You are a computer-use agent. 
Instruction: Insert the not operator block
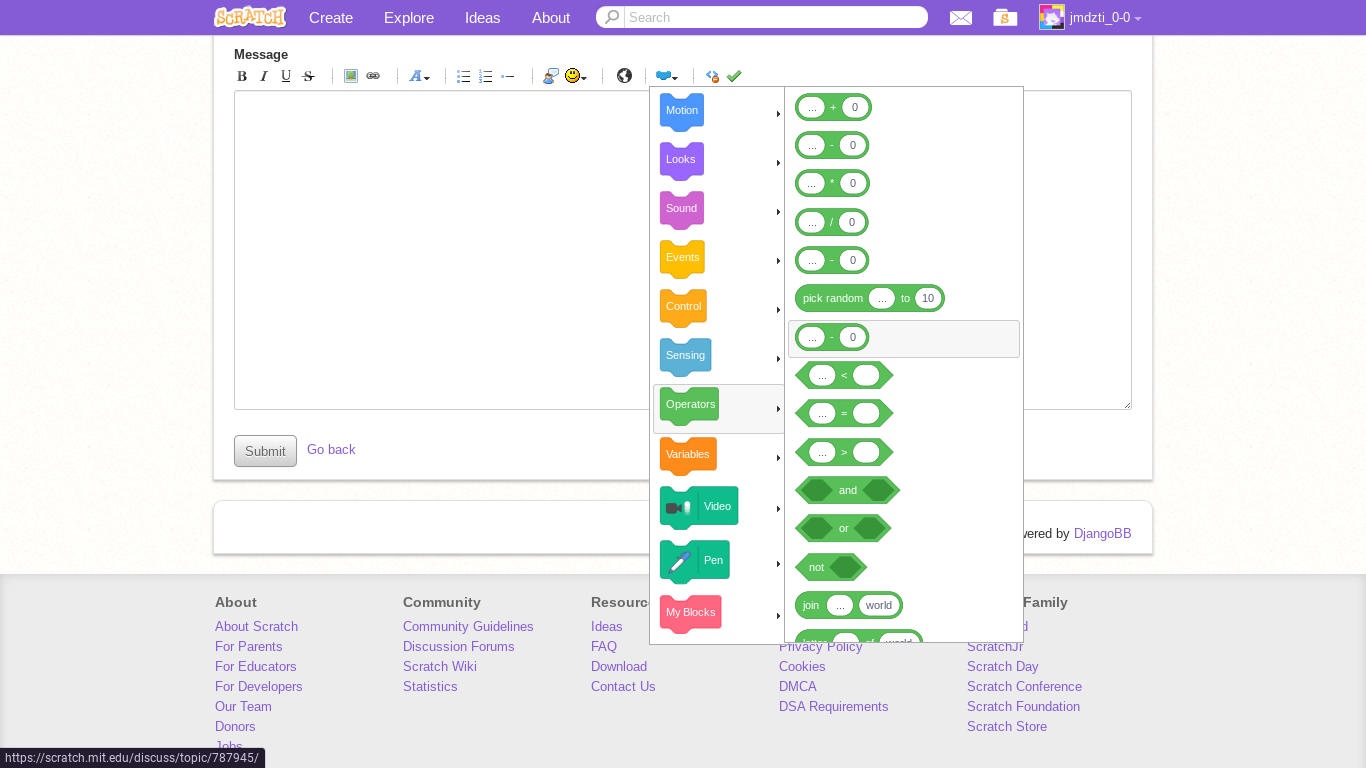click(831, 567)
